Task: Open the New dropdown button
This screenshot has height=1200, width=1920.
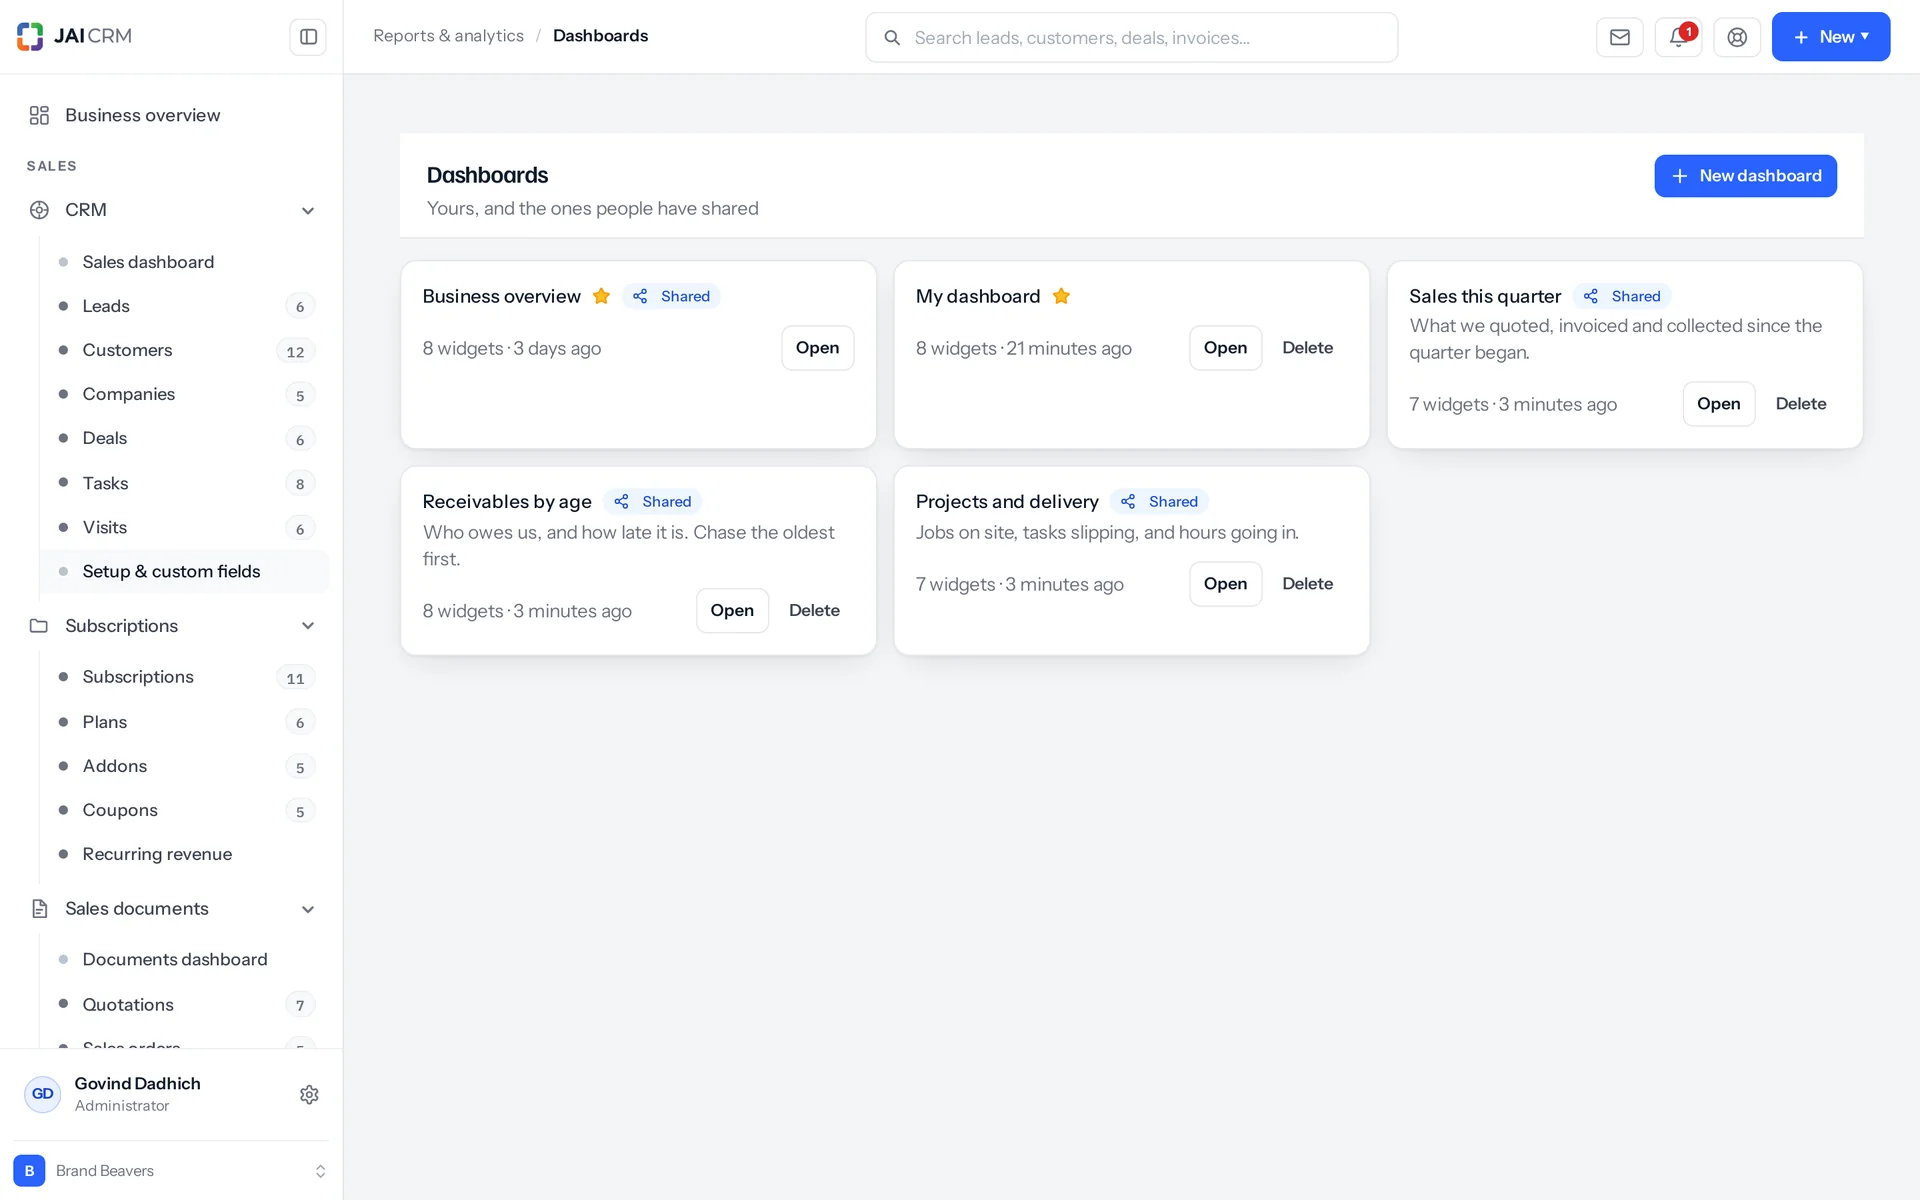Action: click(x=1830, y=37)
